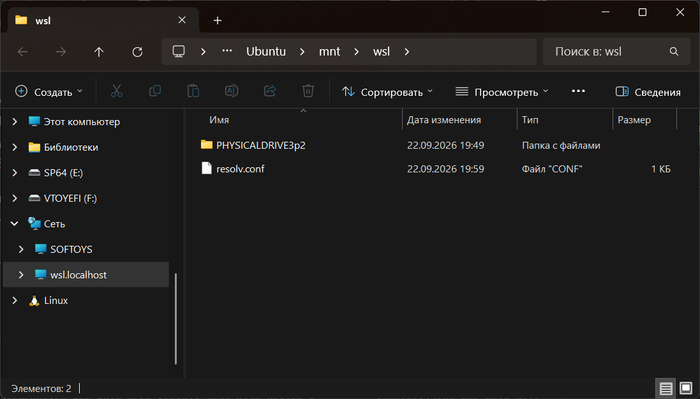
Task: Open the Создать new item button
Action: coord(49,92)
